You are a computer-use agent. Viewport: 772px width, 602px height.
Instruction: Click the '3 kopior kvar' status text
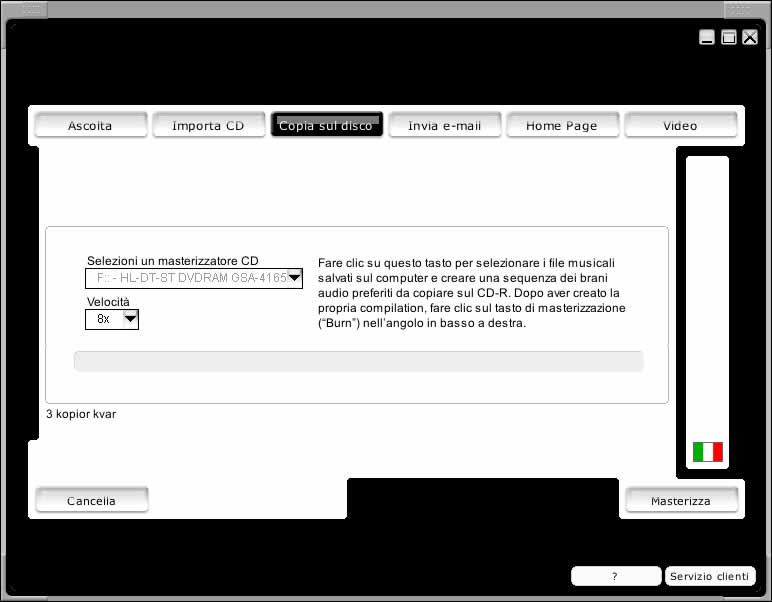tap(81, 414)
